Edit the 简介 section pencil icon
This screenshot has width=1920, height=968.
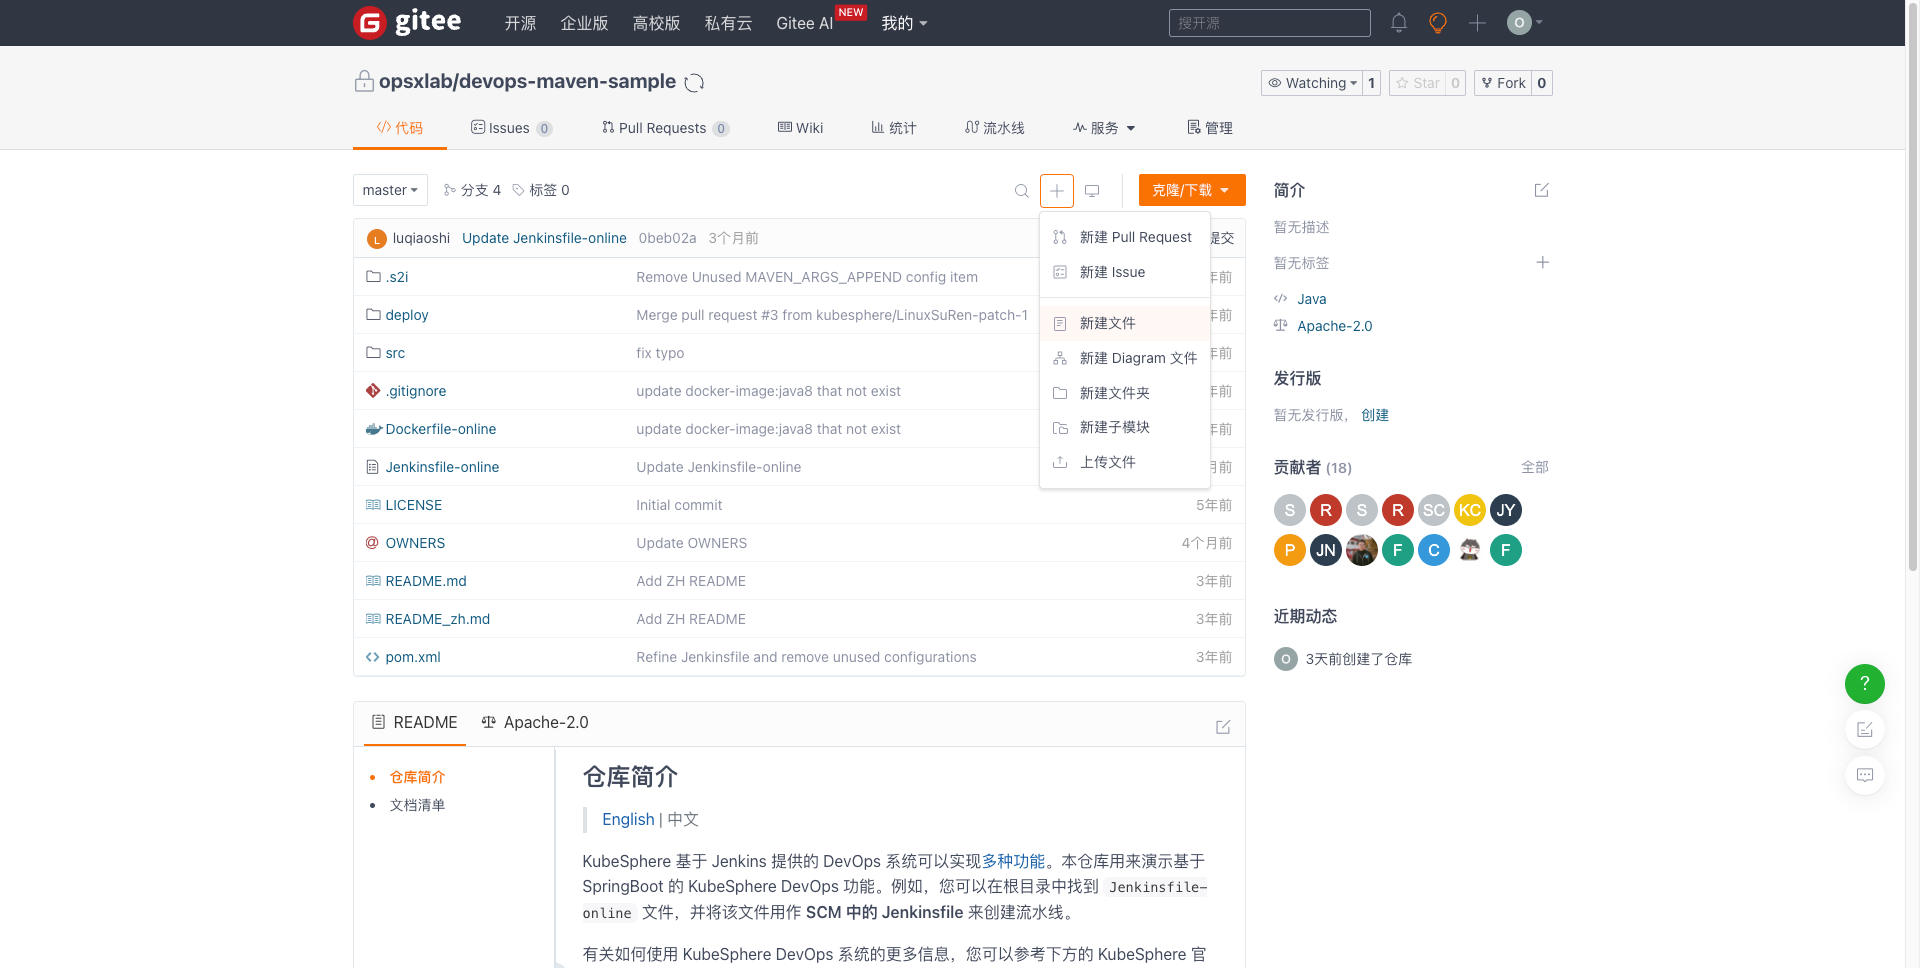(1542, 190)
